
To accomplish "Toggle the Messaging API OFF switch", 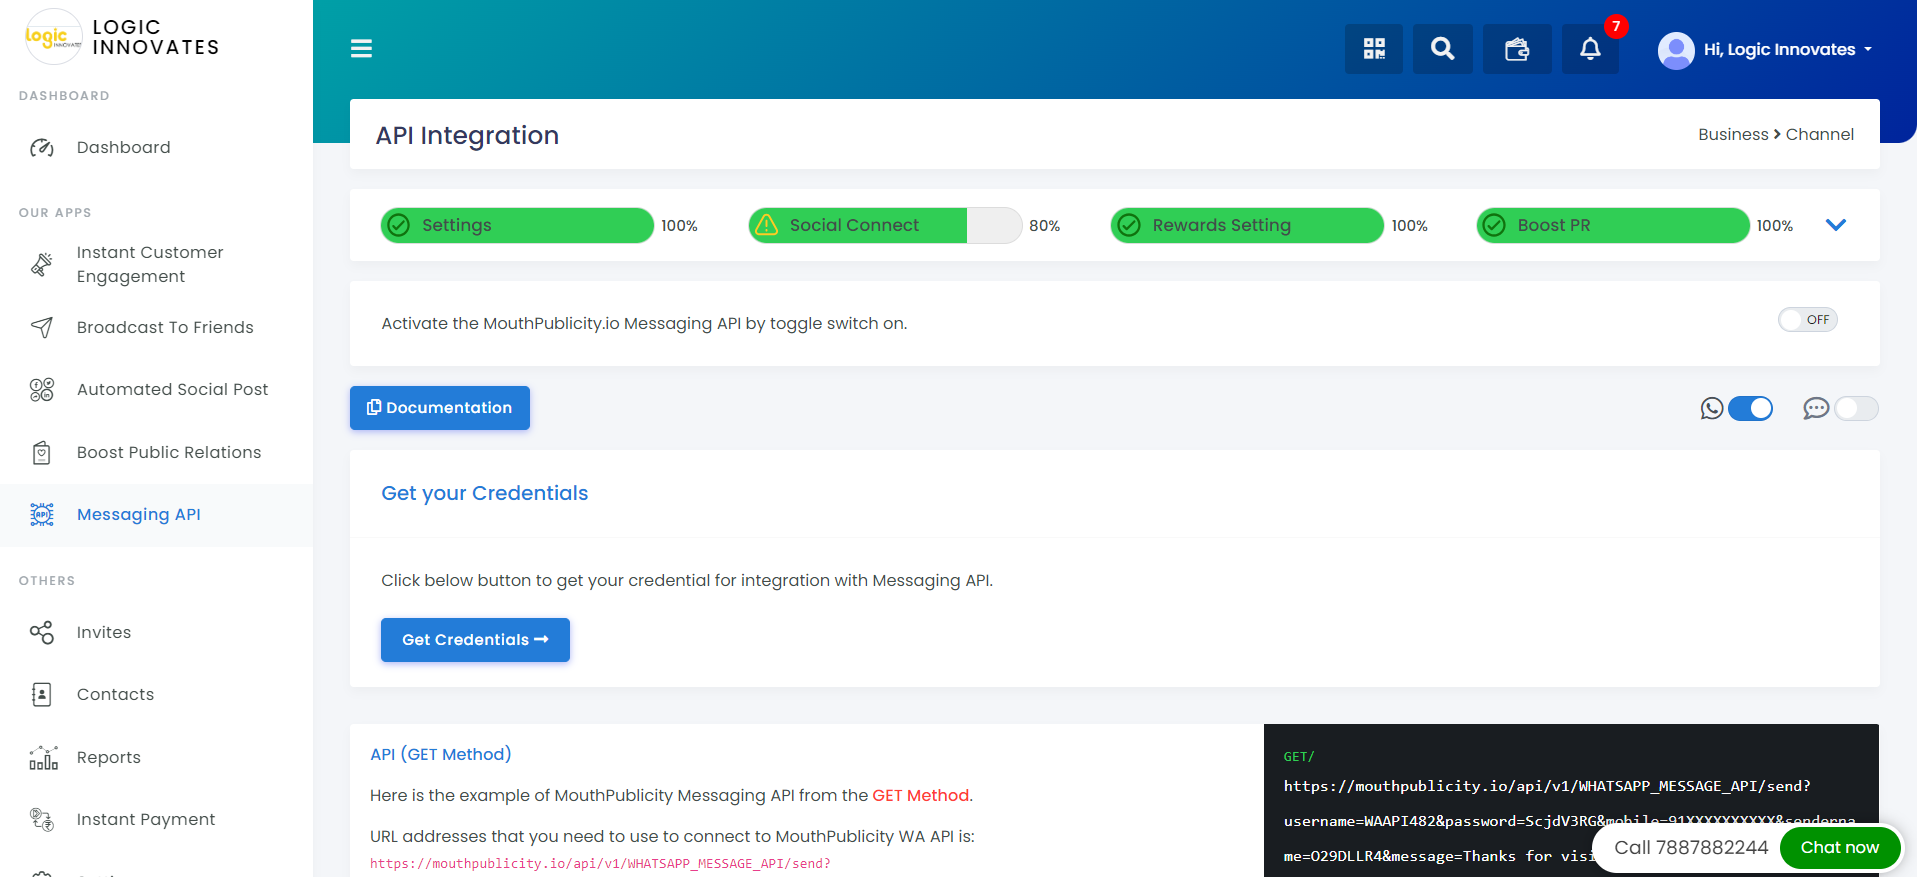I will point(1807,320).
